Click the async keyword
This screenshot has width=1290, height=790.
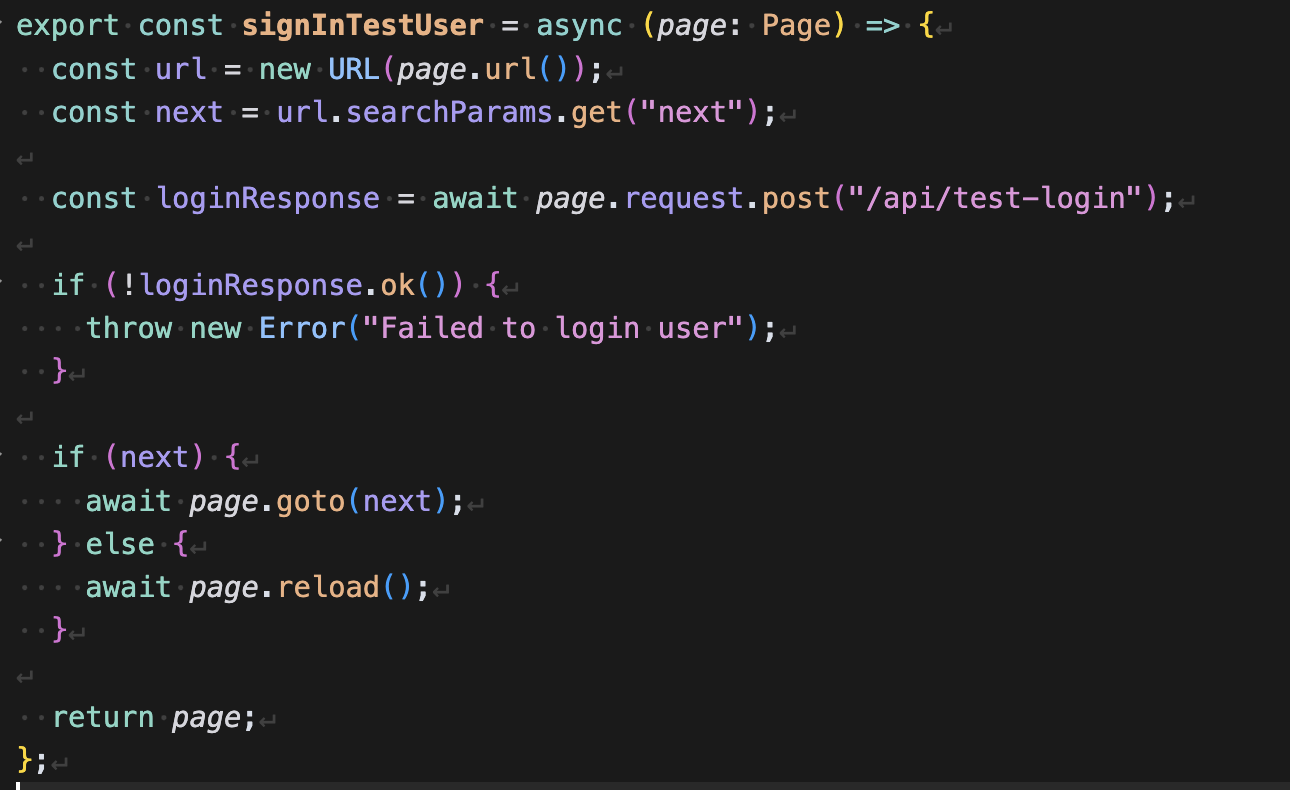tap(580, 25)
